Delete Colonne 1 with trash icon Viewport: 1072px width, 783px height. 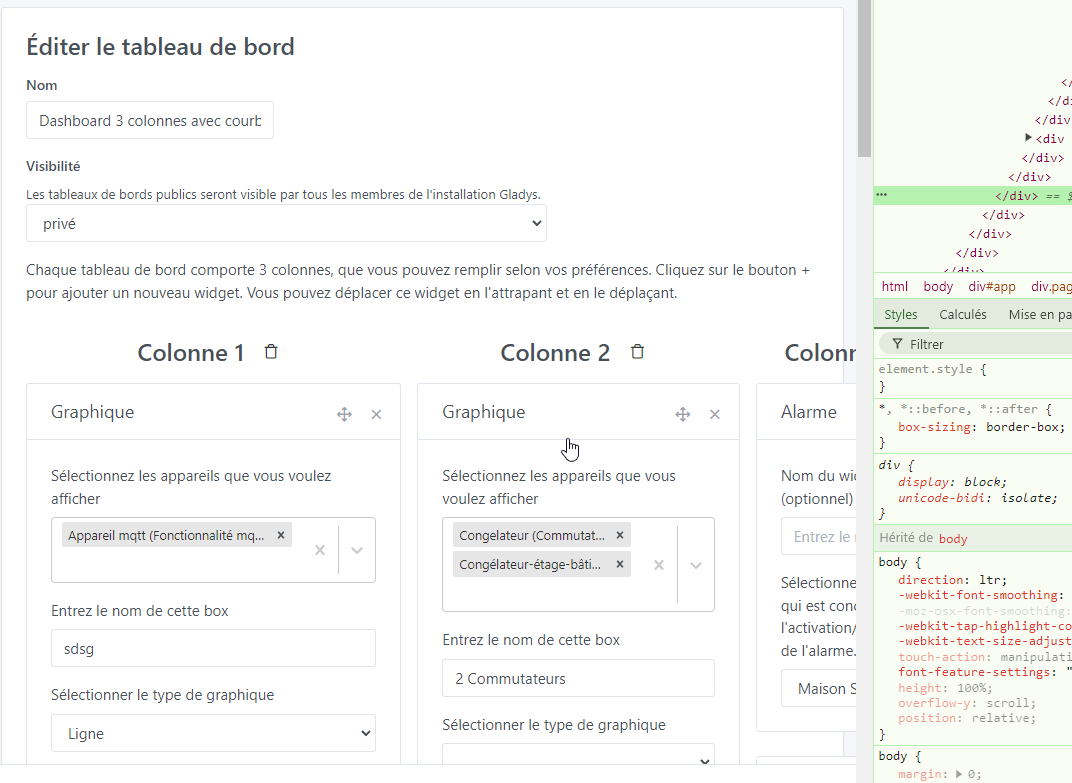[271, 352]
